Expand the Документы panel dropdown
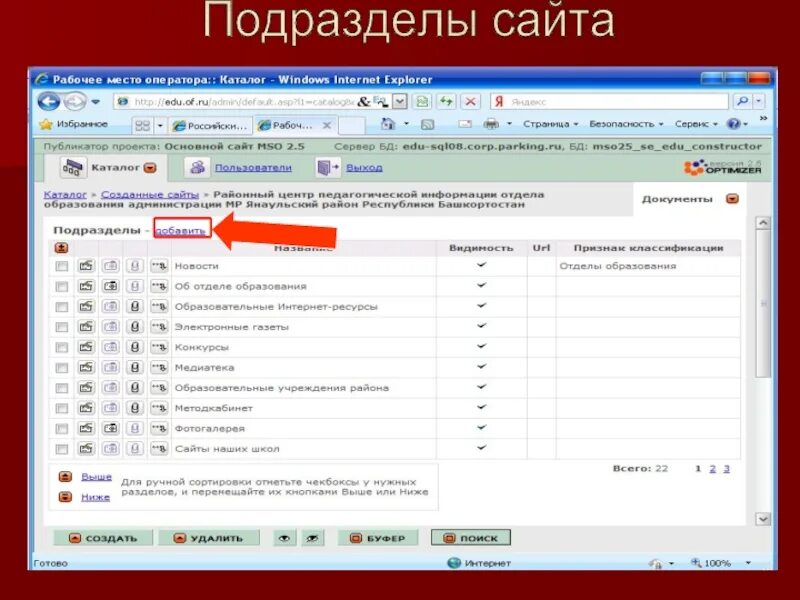The width and height of the screenshot is (800, 600). point(732,199)
